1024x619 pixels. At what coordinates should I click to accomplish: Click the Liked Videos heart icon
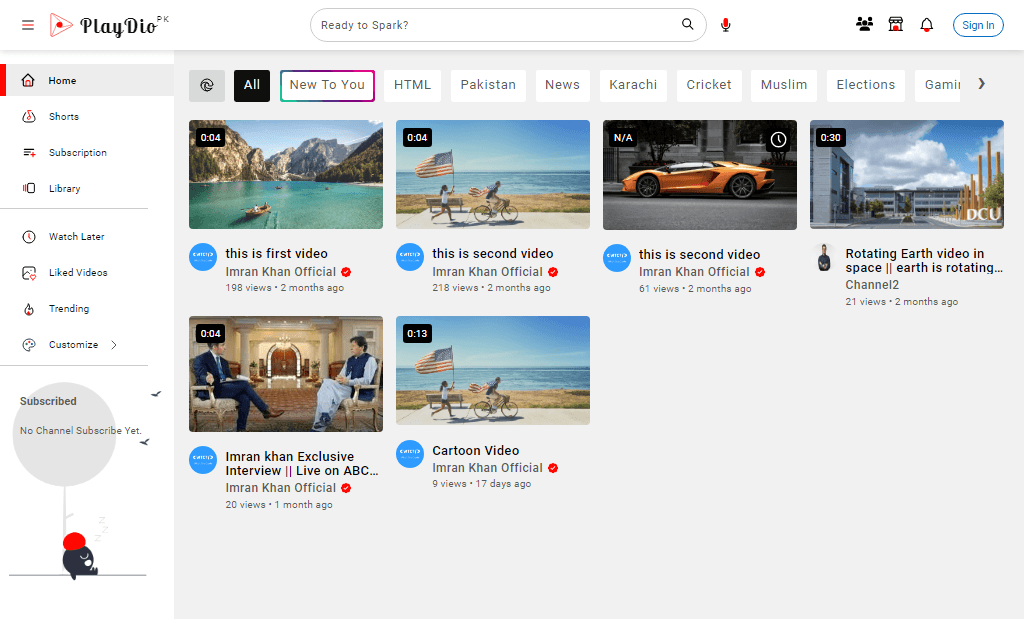coord(29,273)
